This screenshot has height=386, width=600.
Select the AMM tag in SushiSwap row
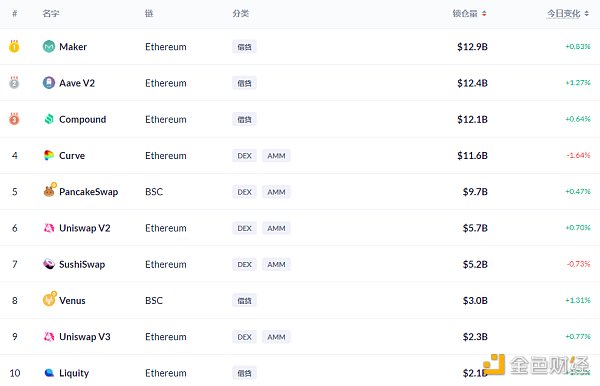(x=276, y=264)
